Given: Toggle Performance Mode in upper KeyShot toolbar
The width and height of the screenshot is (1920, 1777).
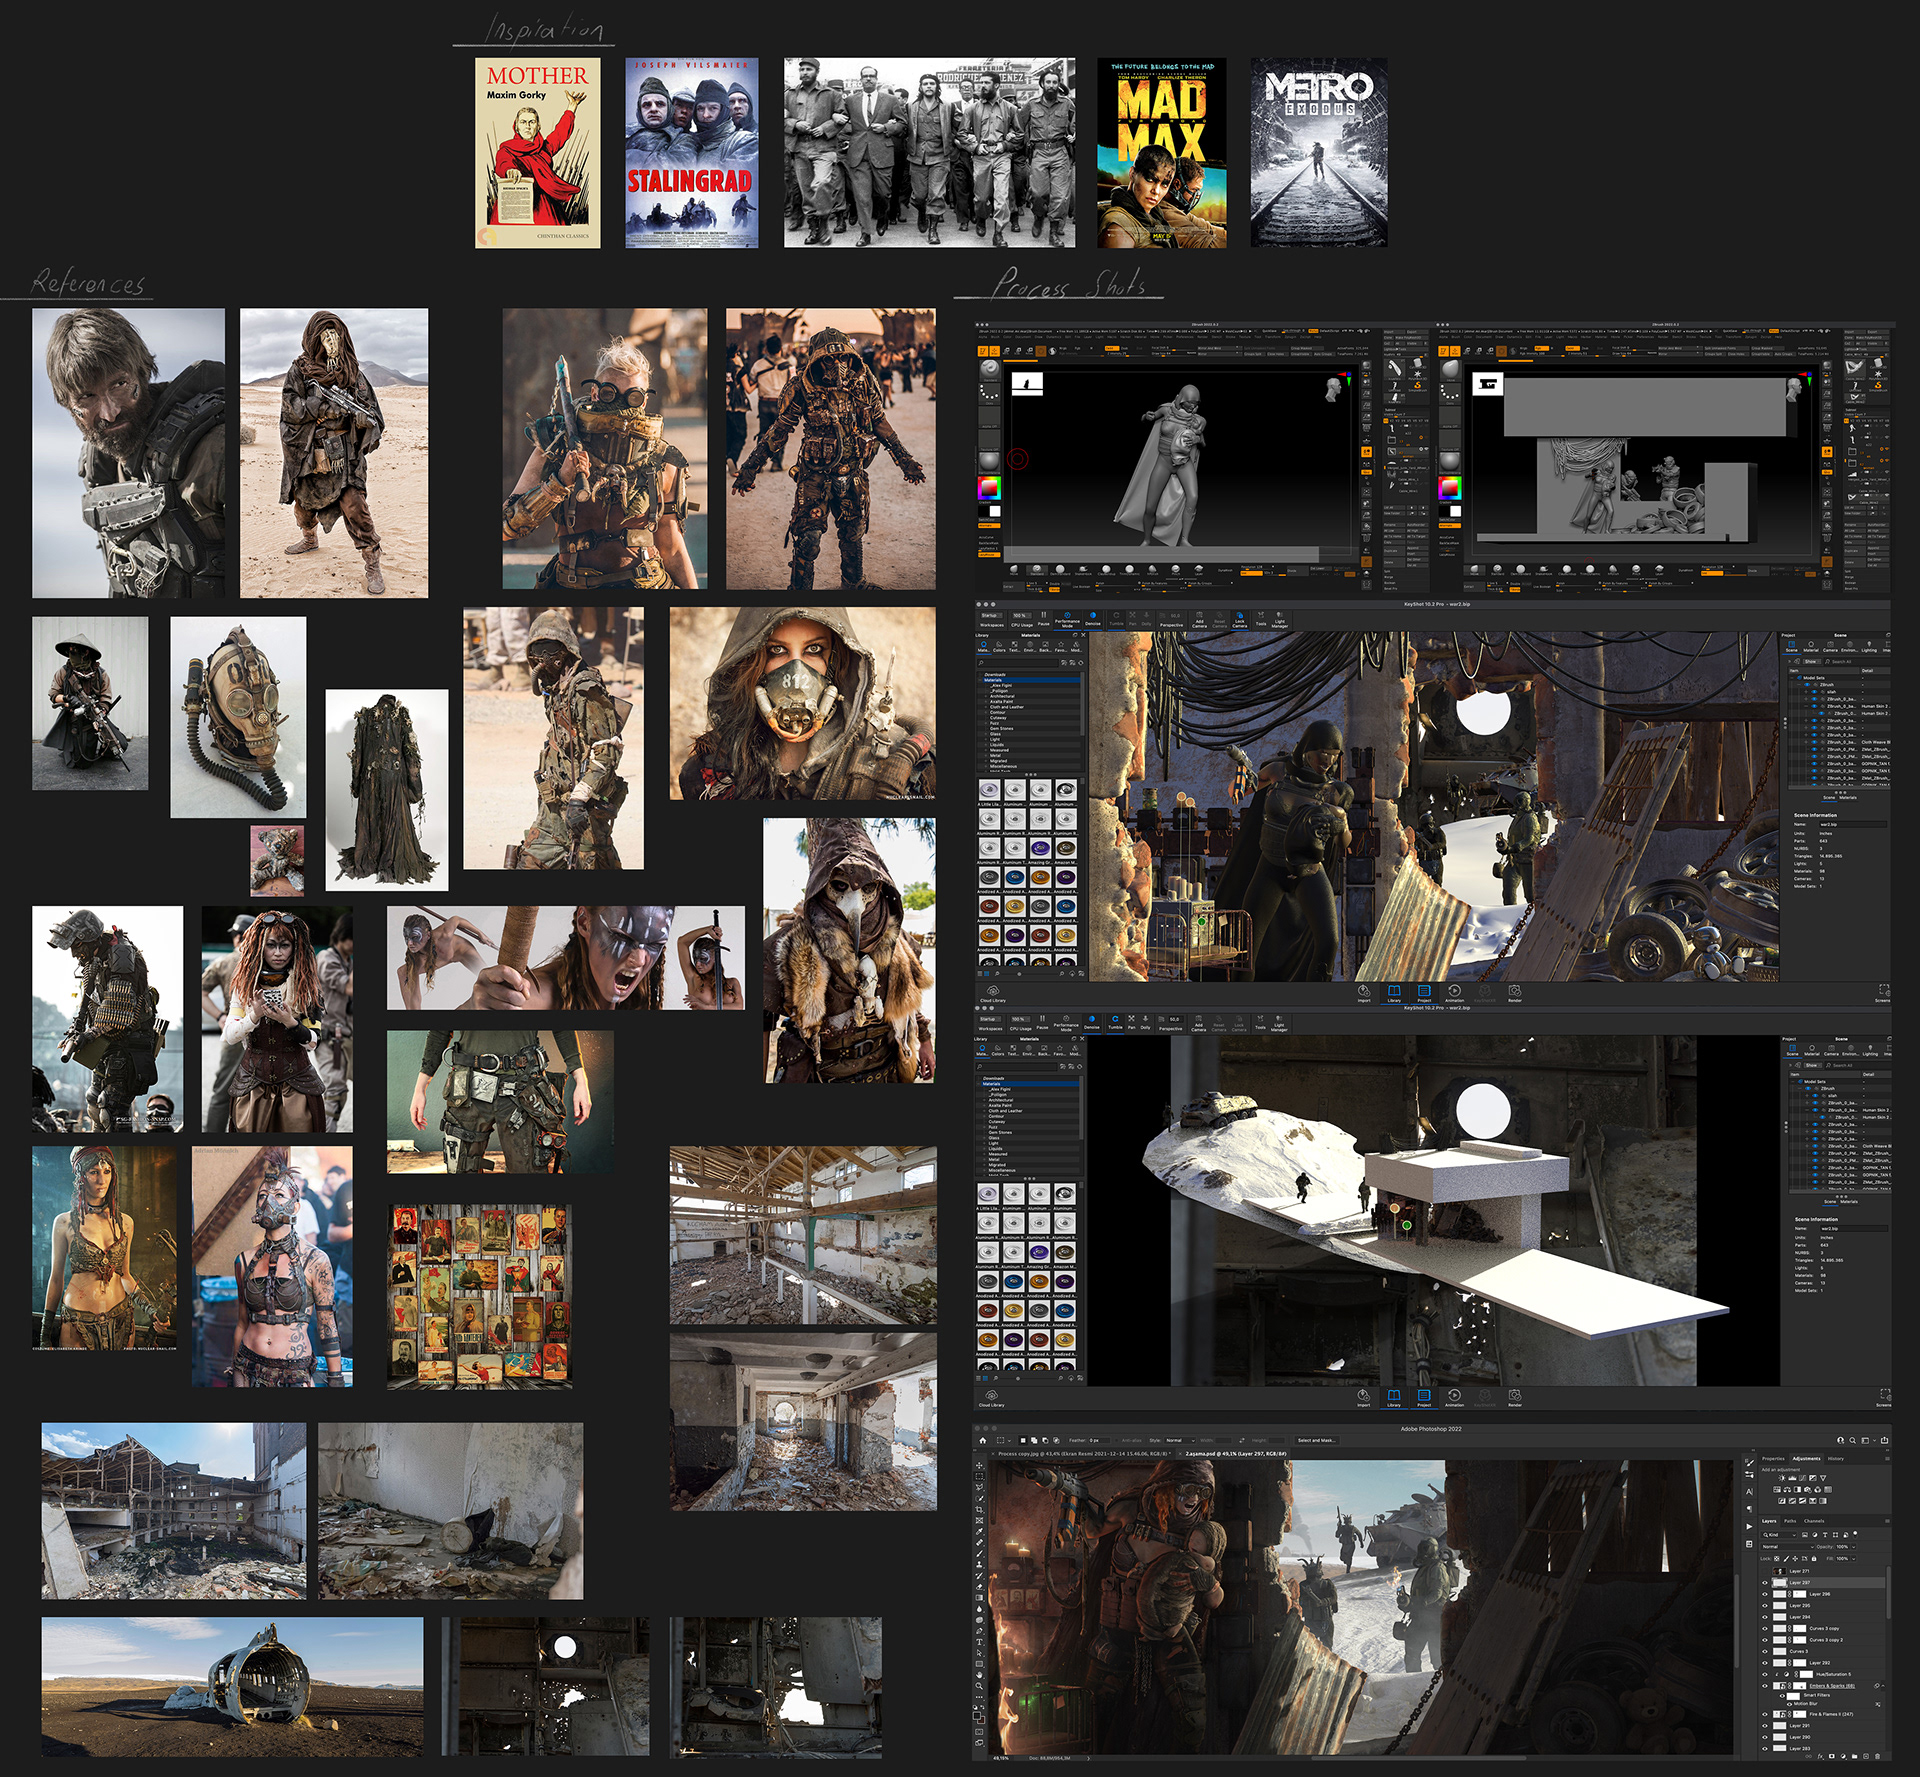Looking at the screenshot, I should tap(1067, 616).
